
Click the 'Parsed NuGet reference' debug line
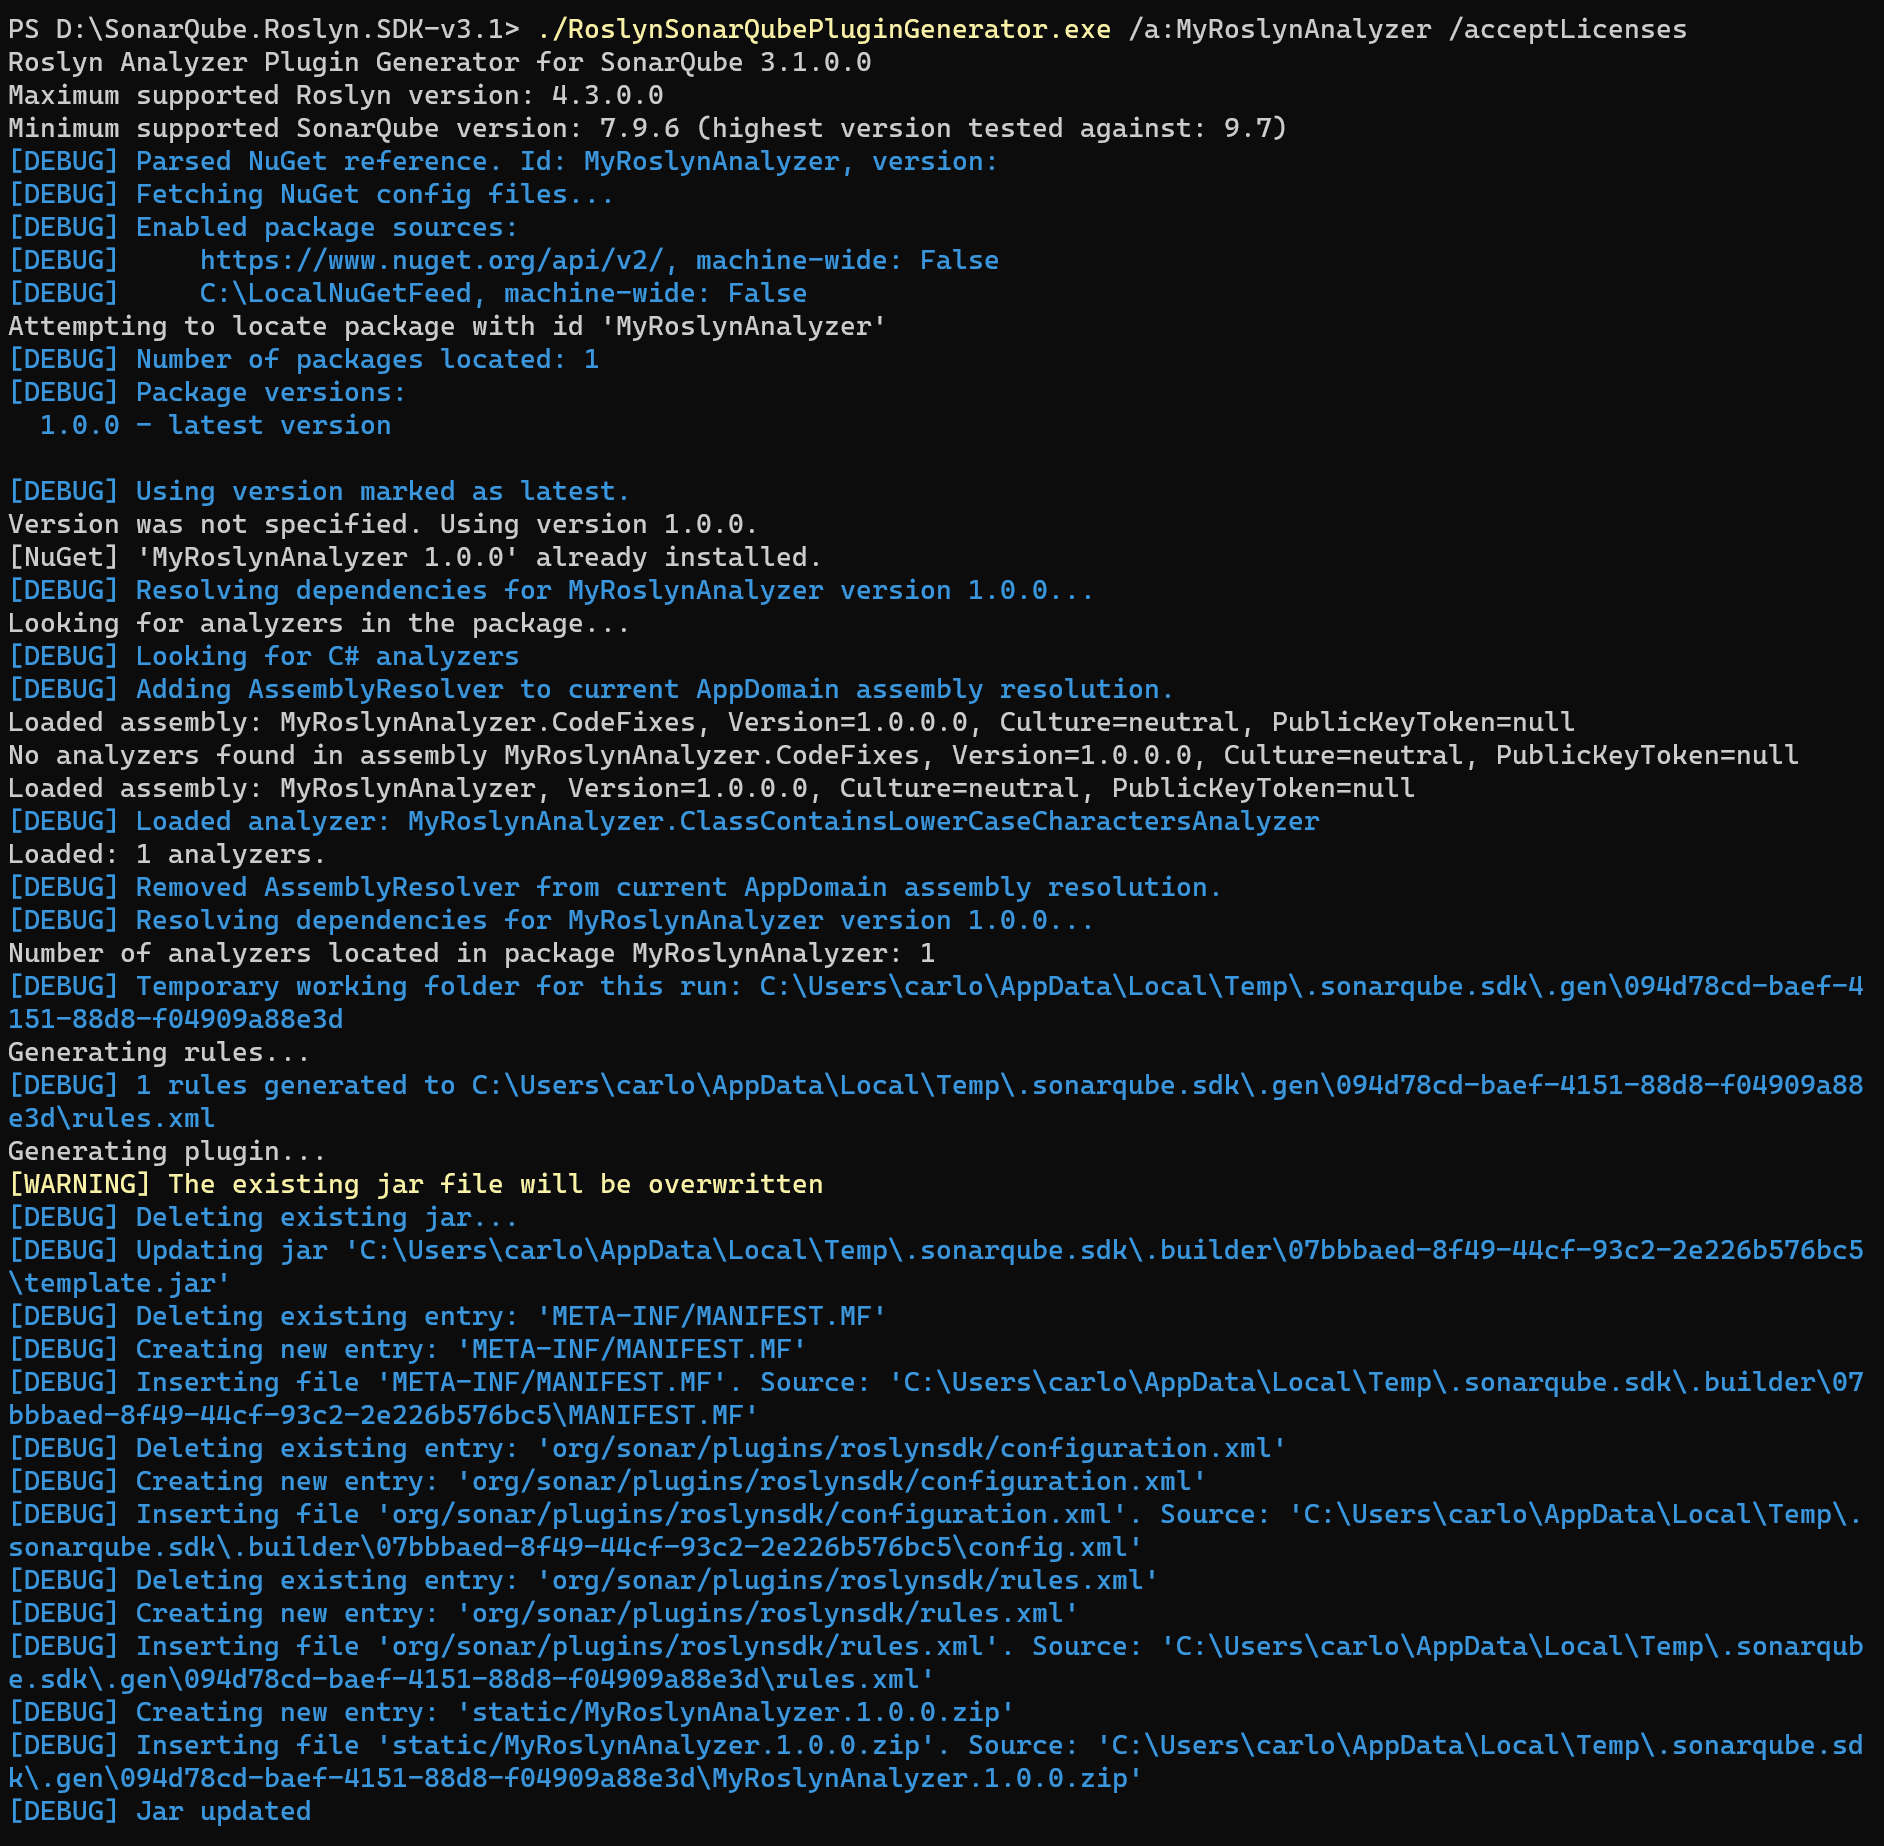click(x=504, y=161)
